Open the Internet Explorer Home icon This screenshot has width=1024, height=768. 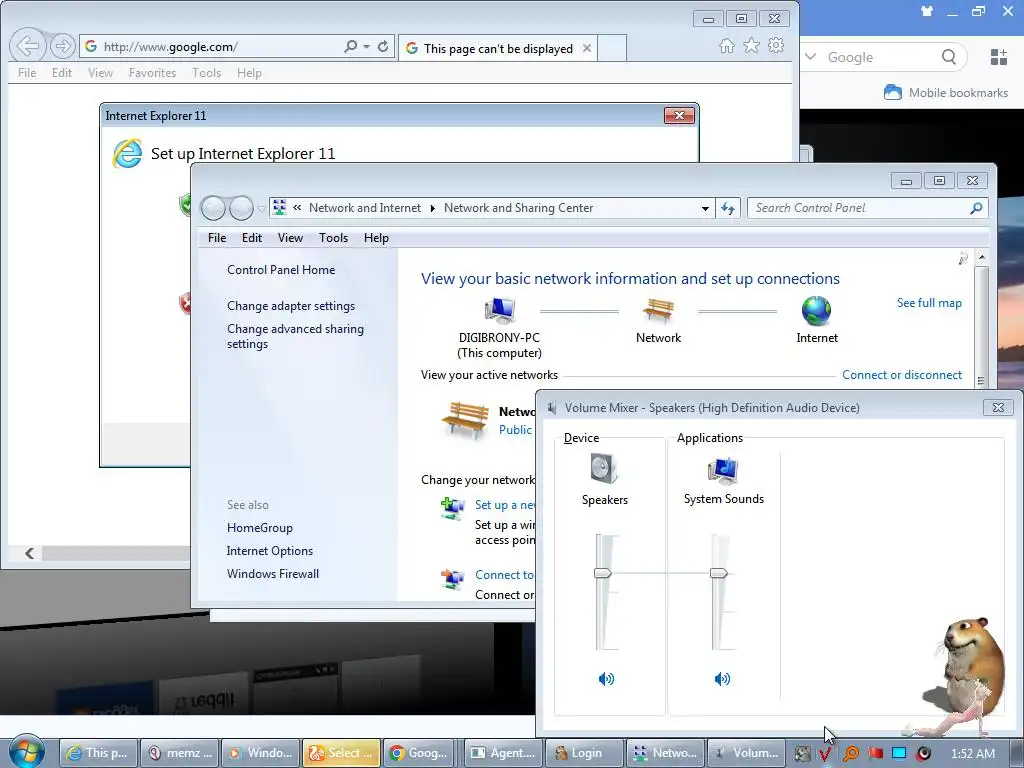tap(727, 46)
